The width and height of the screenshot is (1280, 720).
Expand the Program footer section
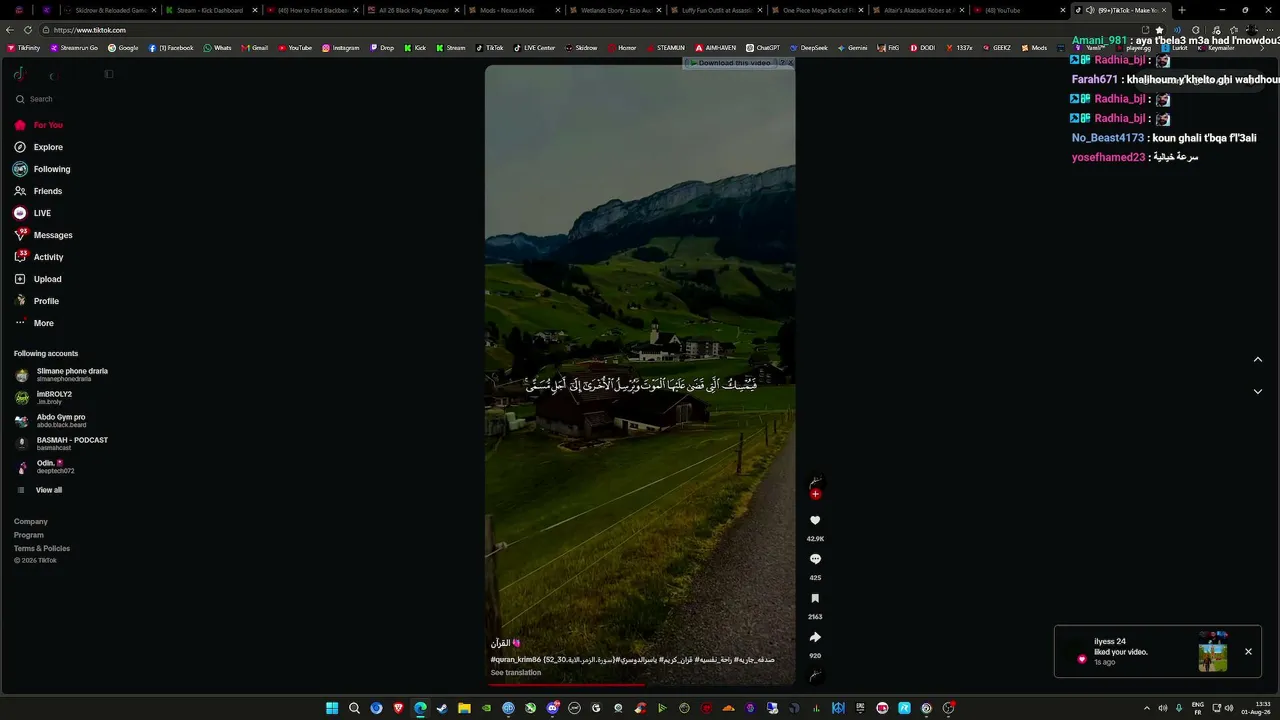pos(29,535)
